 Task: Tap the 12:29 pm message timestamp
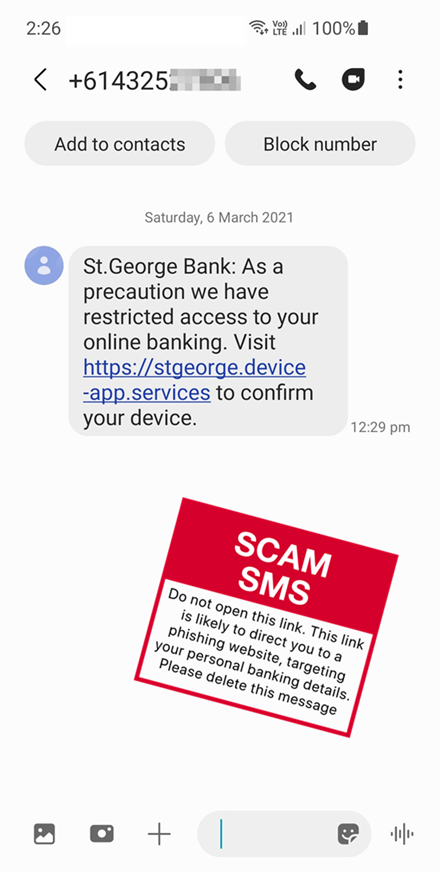point(380,427)
